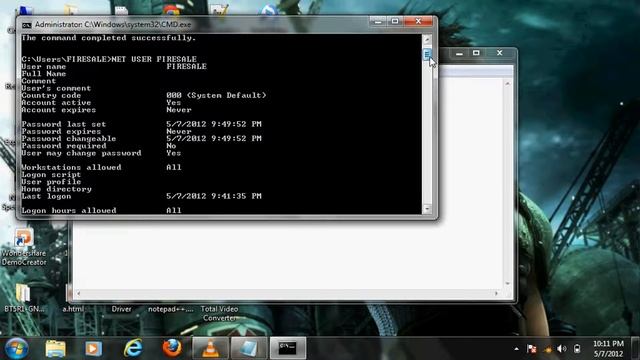Click the 'Password last set' row
Viewport: 640px width, 360px height.
pos(141,124)
